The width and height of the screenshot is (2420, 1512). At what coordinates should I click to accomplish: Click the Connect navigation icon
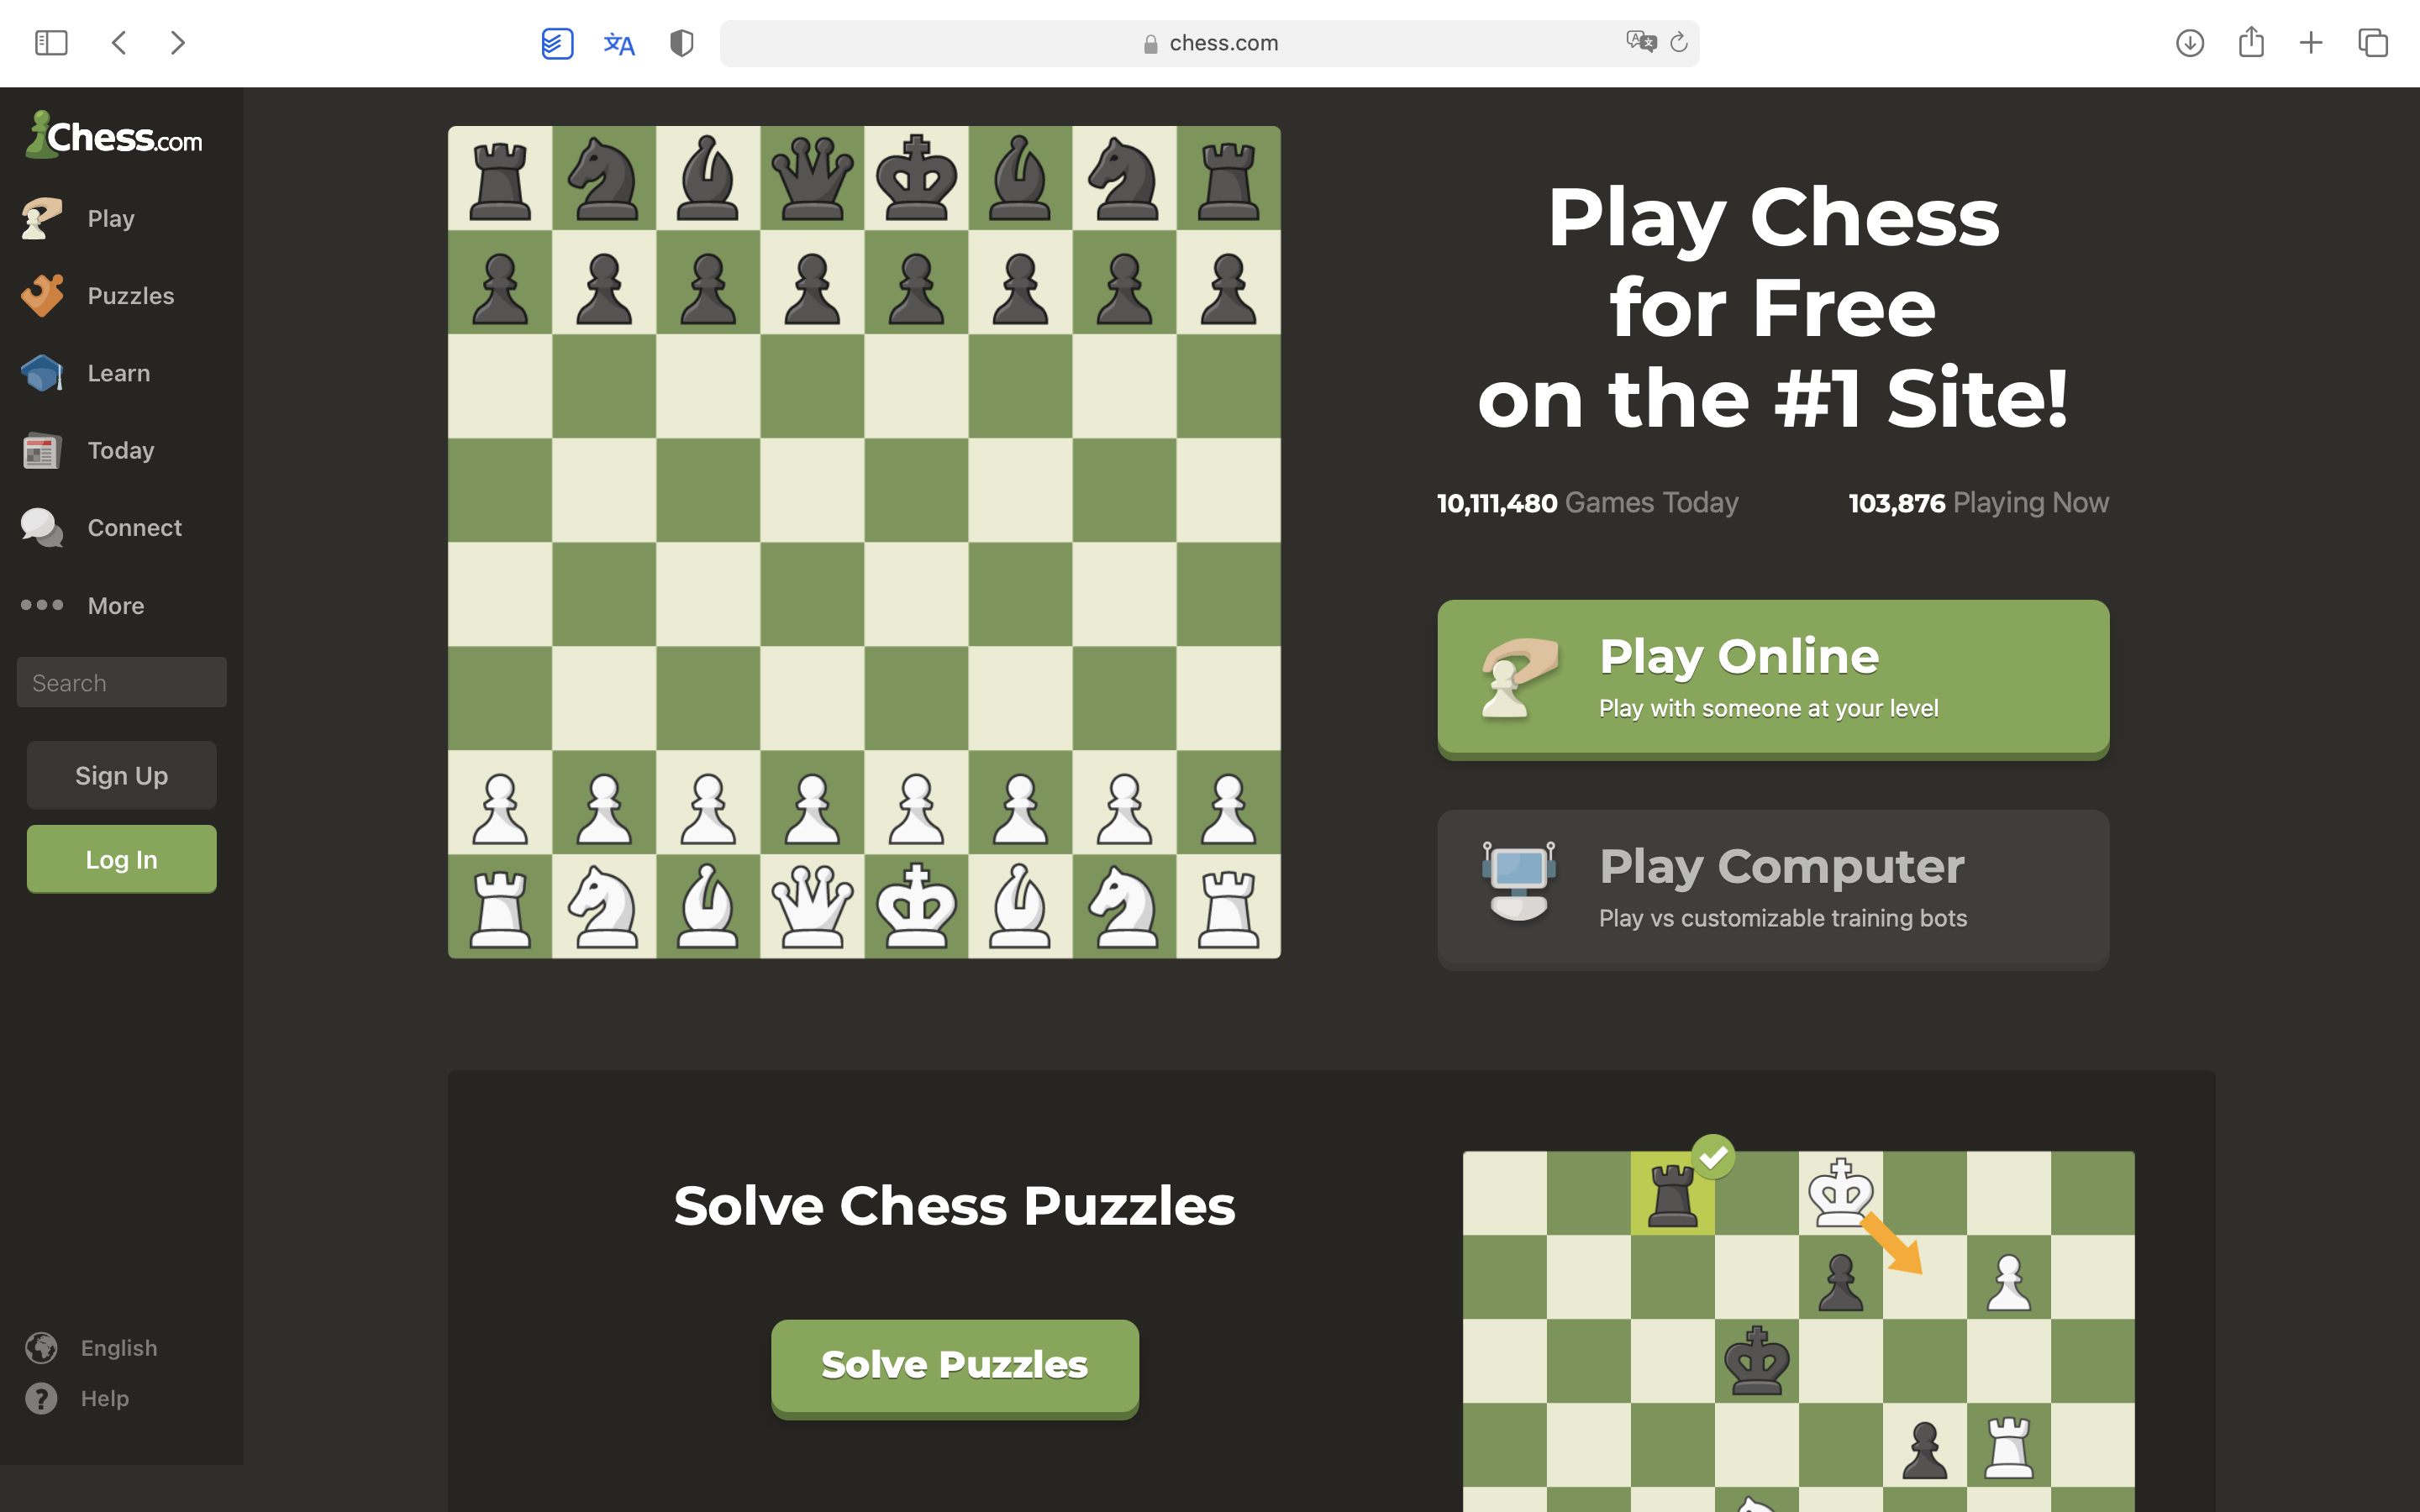pyautogui.click(x=44, y=528)
